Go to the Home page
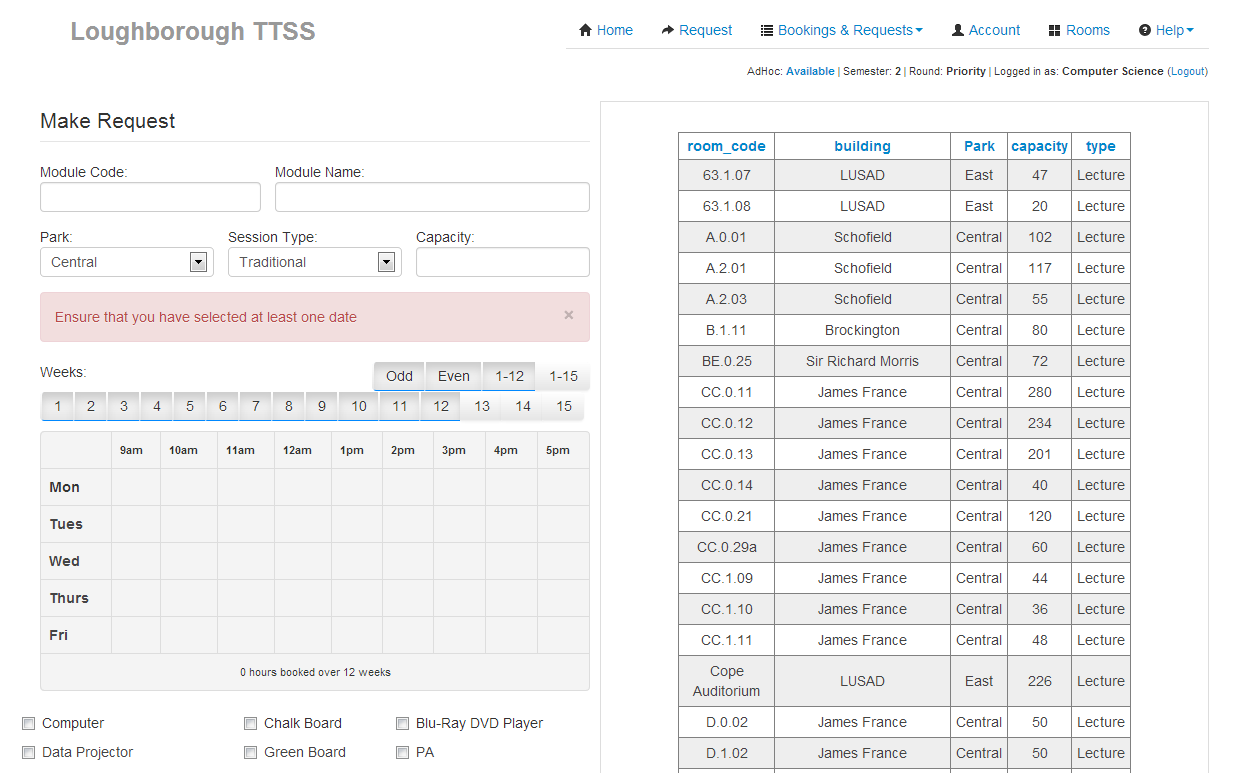 (606, 30)
